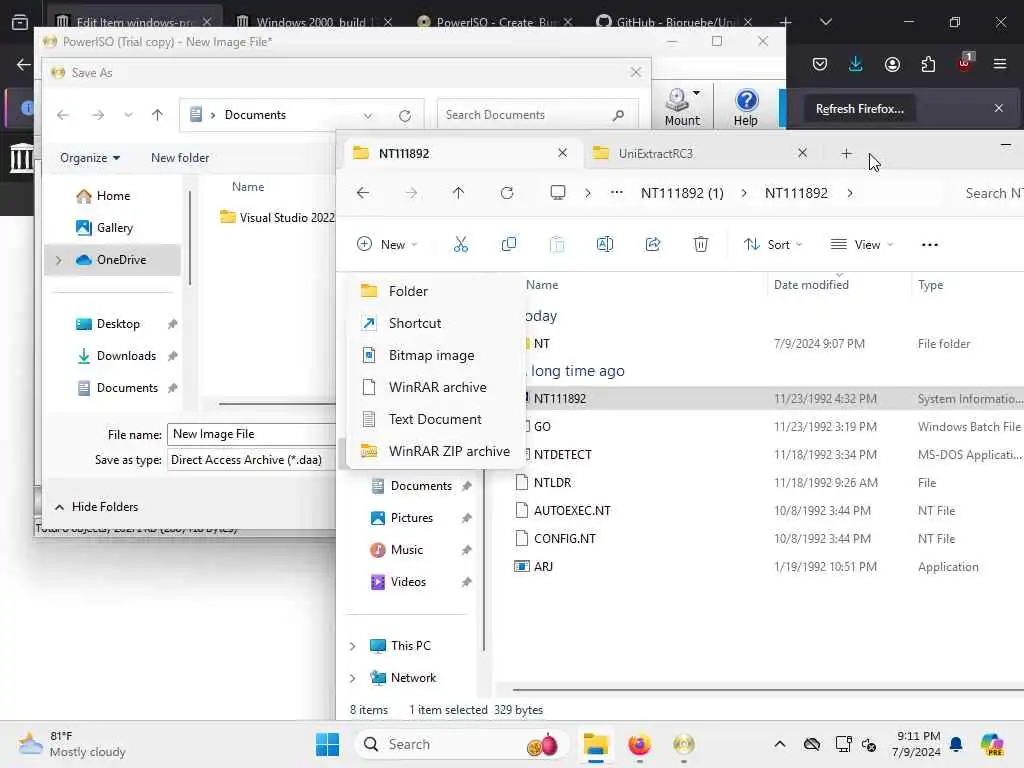This screenshot has height=768, width=1024.
Task: Open the Sort dropdown in Explorer
Action: pos(773,244)
